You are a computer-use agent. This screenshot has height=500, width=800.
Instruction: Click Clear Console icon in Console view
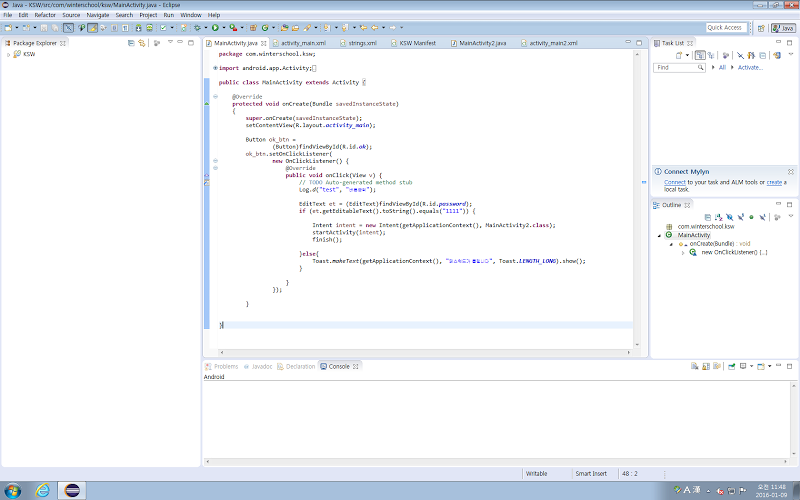[694, 366]
